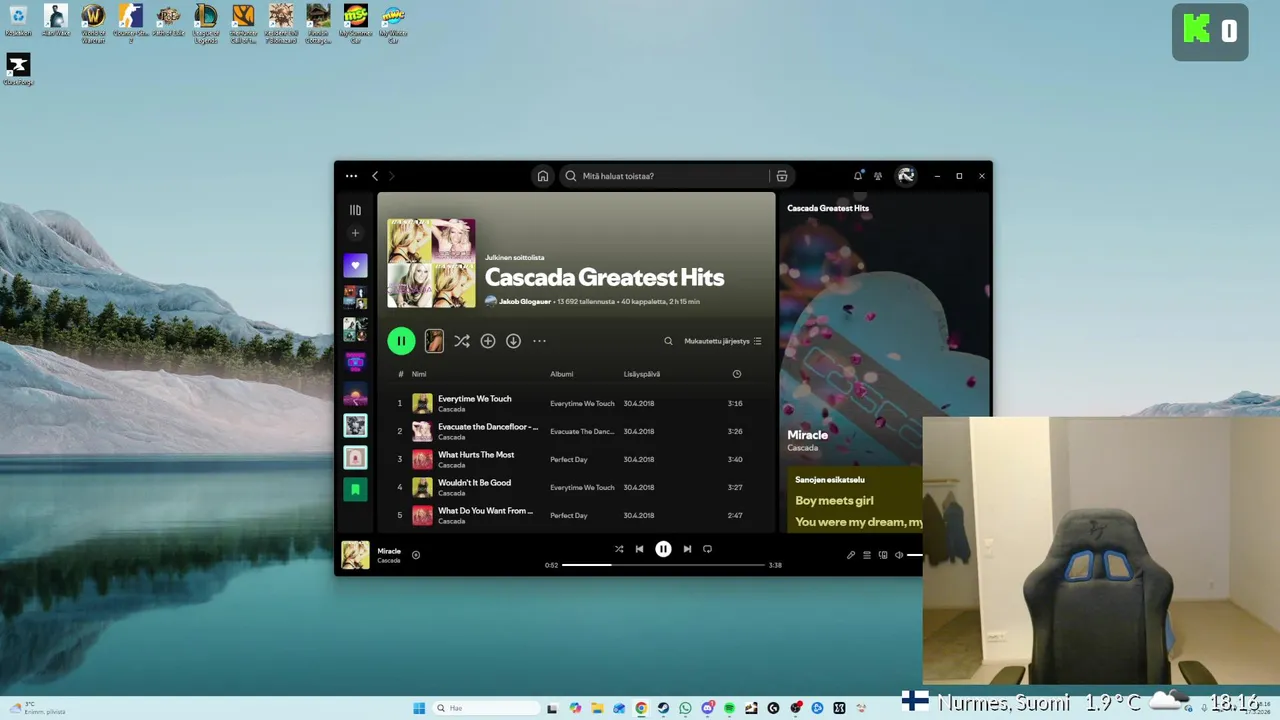The height and width of the screenshot is (720, 1280).
Task: Click the taskbar search box 'Hae'
Action: pyautogui.click(x=487, y=708)
